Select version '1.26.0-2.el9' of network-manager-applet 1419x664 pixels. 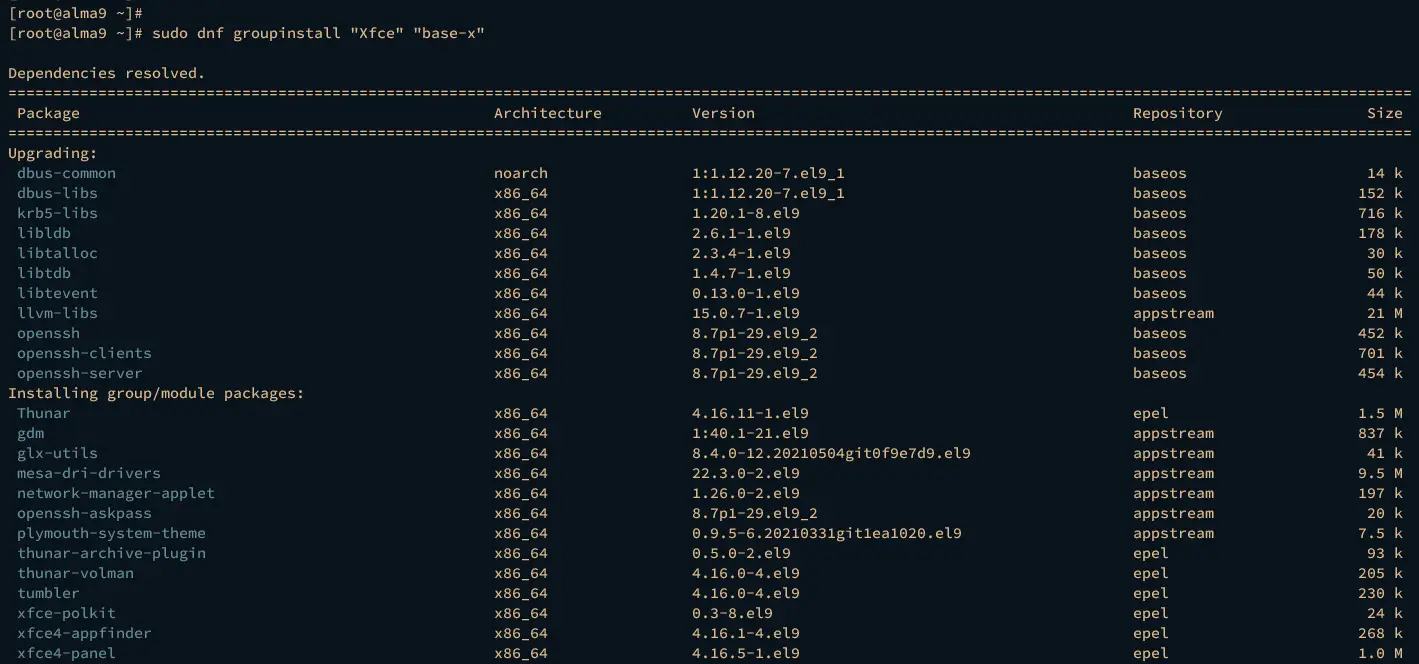(746, 493)
